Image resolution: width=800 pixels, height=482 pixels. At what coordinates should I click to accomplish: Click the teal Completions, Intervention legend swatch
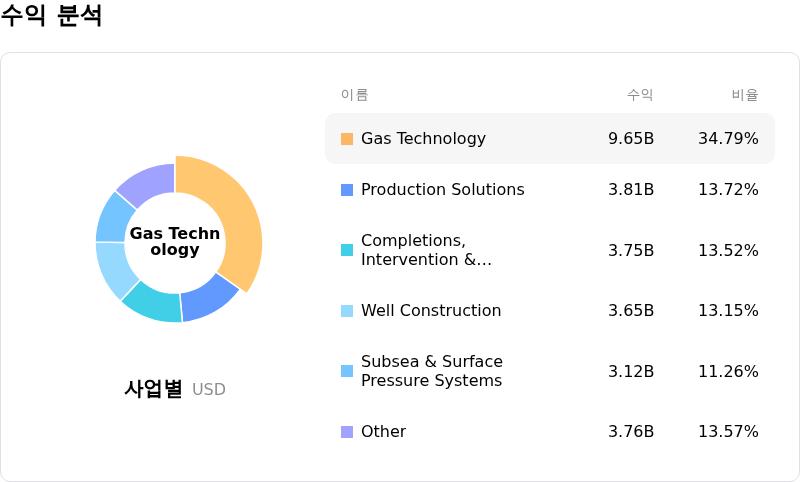(347, 250)
